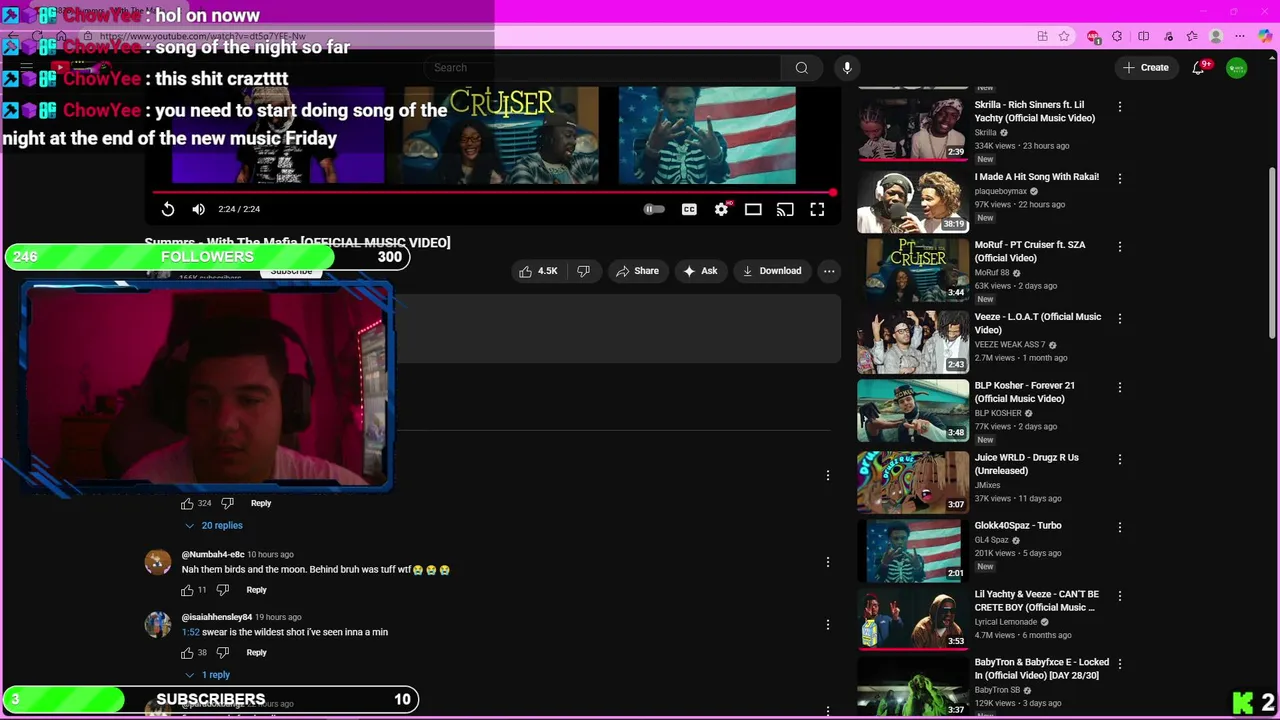Open BLP Kosher - Forever 21 title

point(1025,392)
